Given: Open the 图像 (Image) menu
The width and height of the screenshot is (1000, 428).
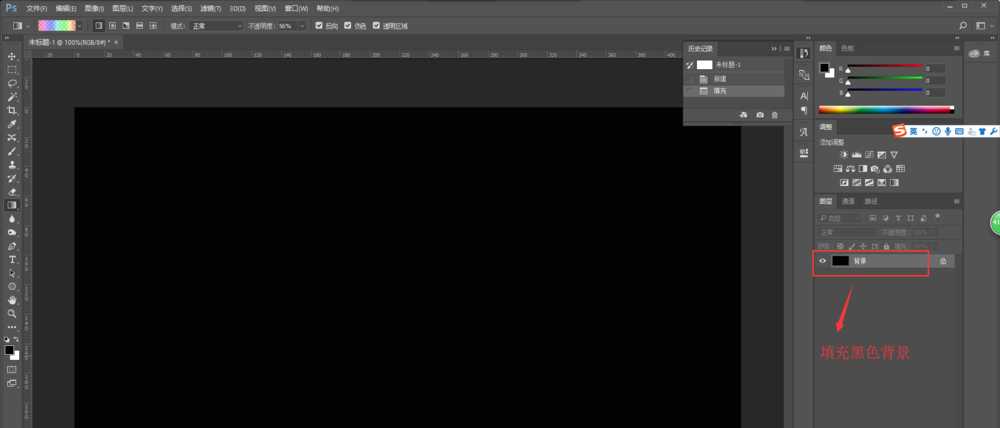Looking at the screenshot, I should pyautogui.click(x=94, y=9).
